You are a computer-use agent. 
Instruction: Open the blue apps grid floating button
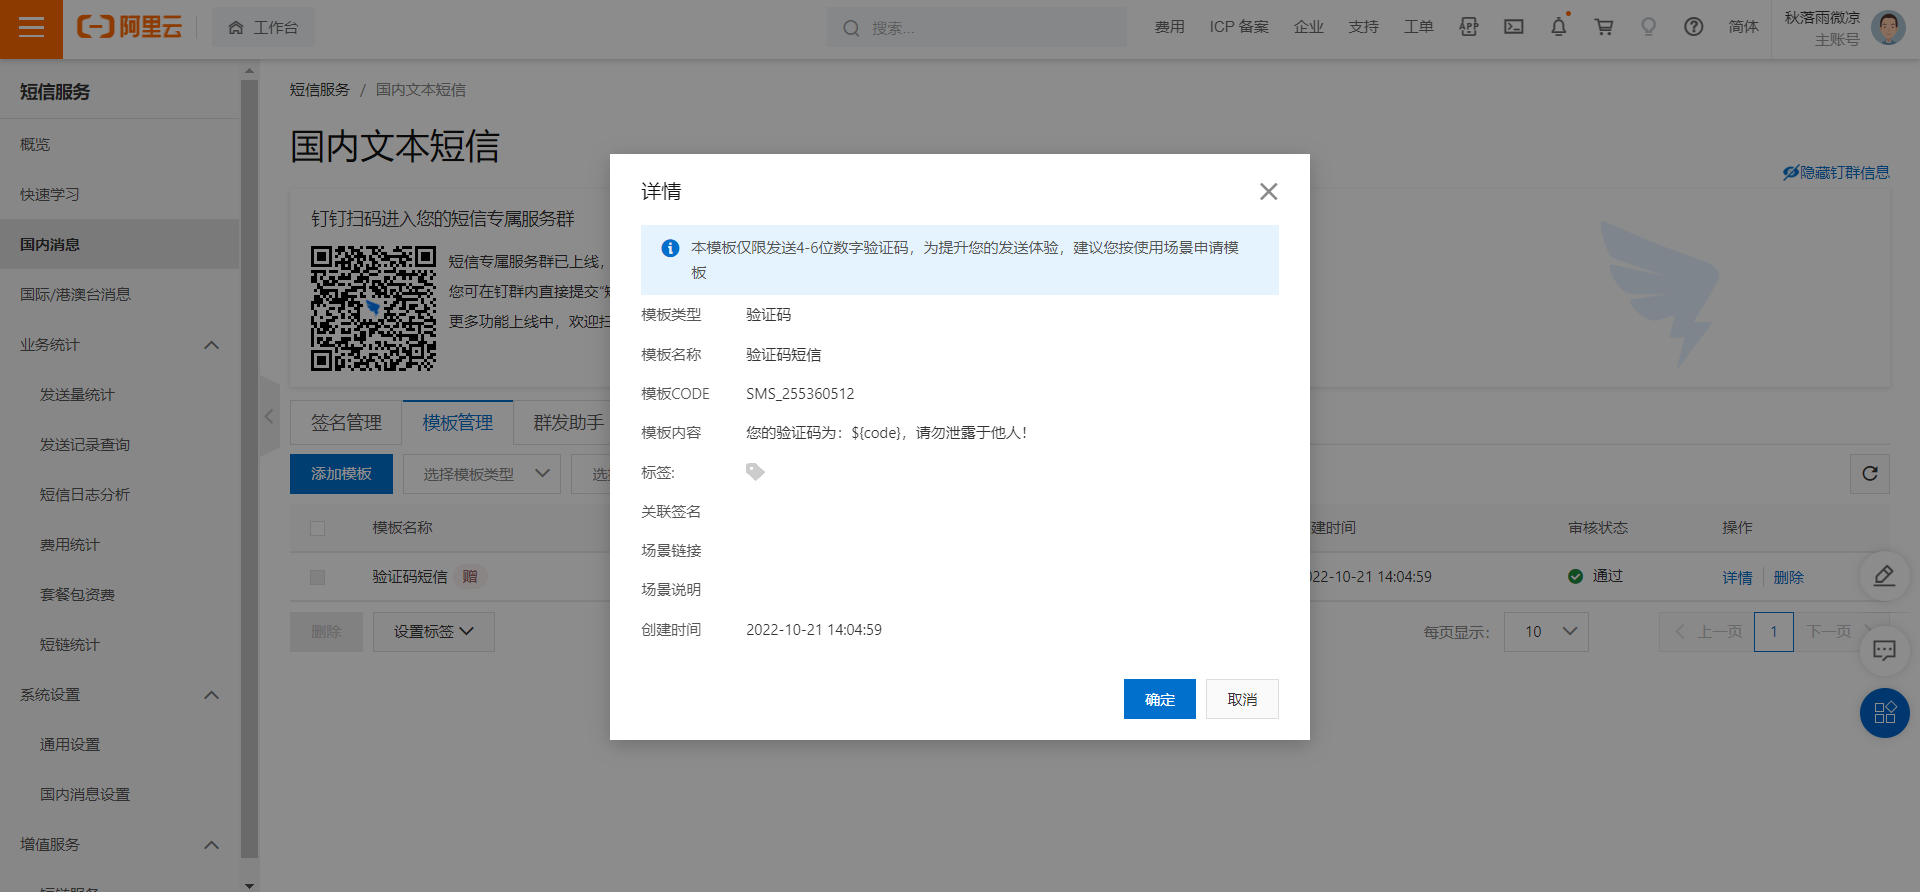coord(1884,713)
